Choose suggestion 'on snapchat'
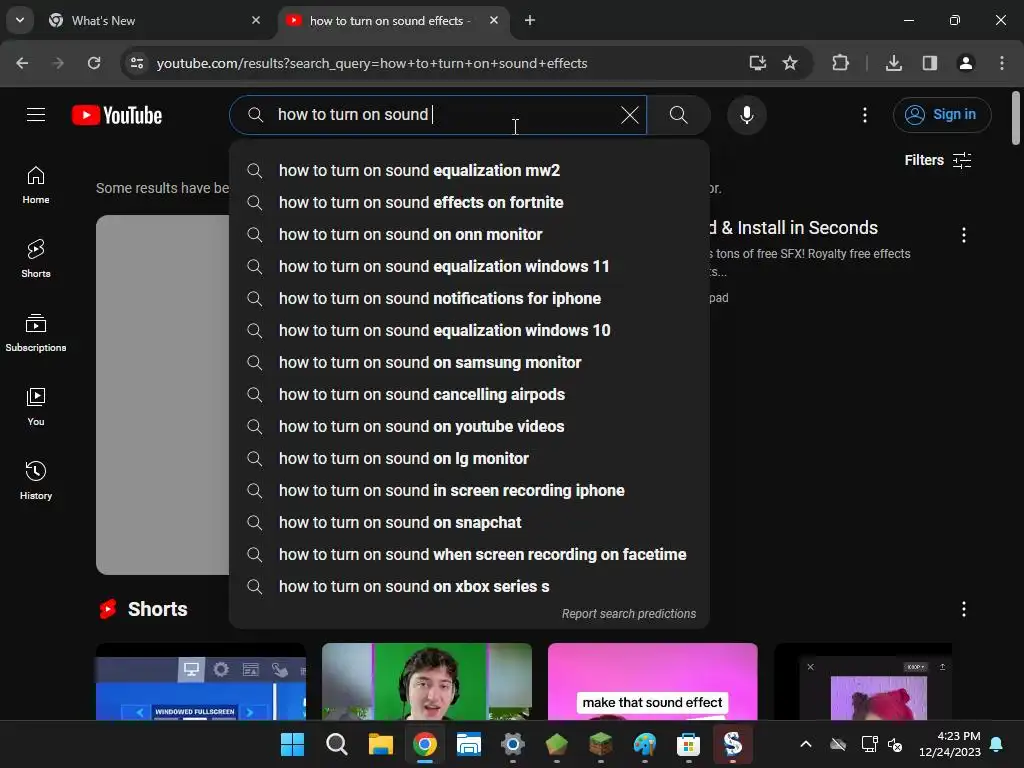1024x768 pixels. click(x=469, y=522)
